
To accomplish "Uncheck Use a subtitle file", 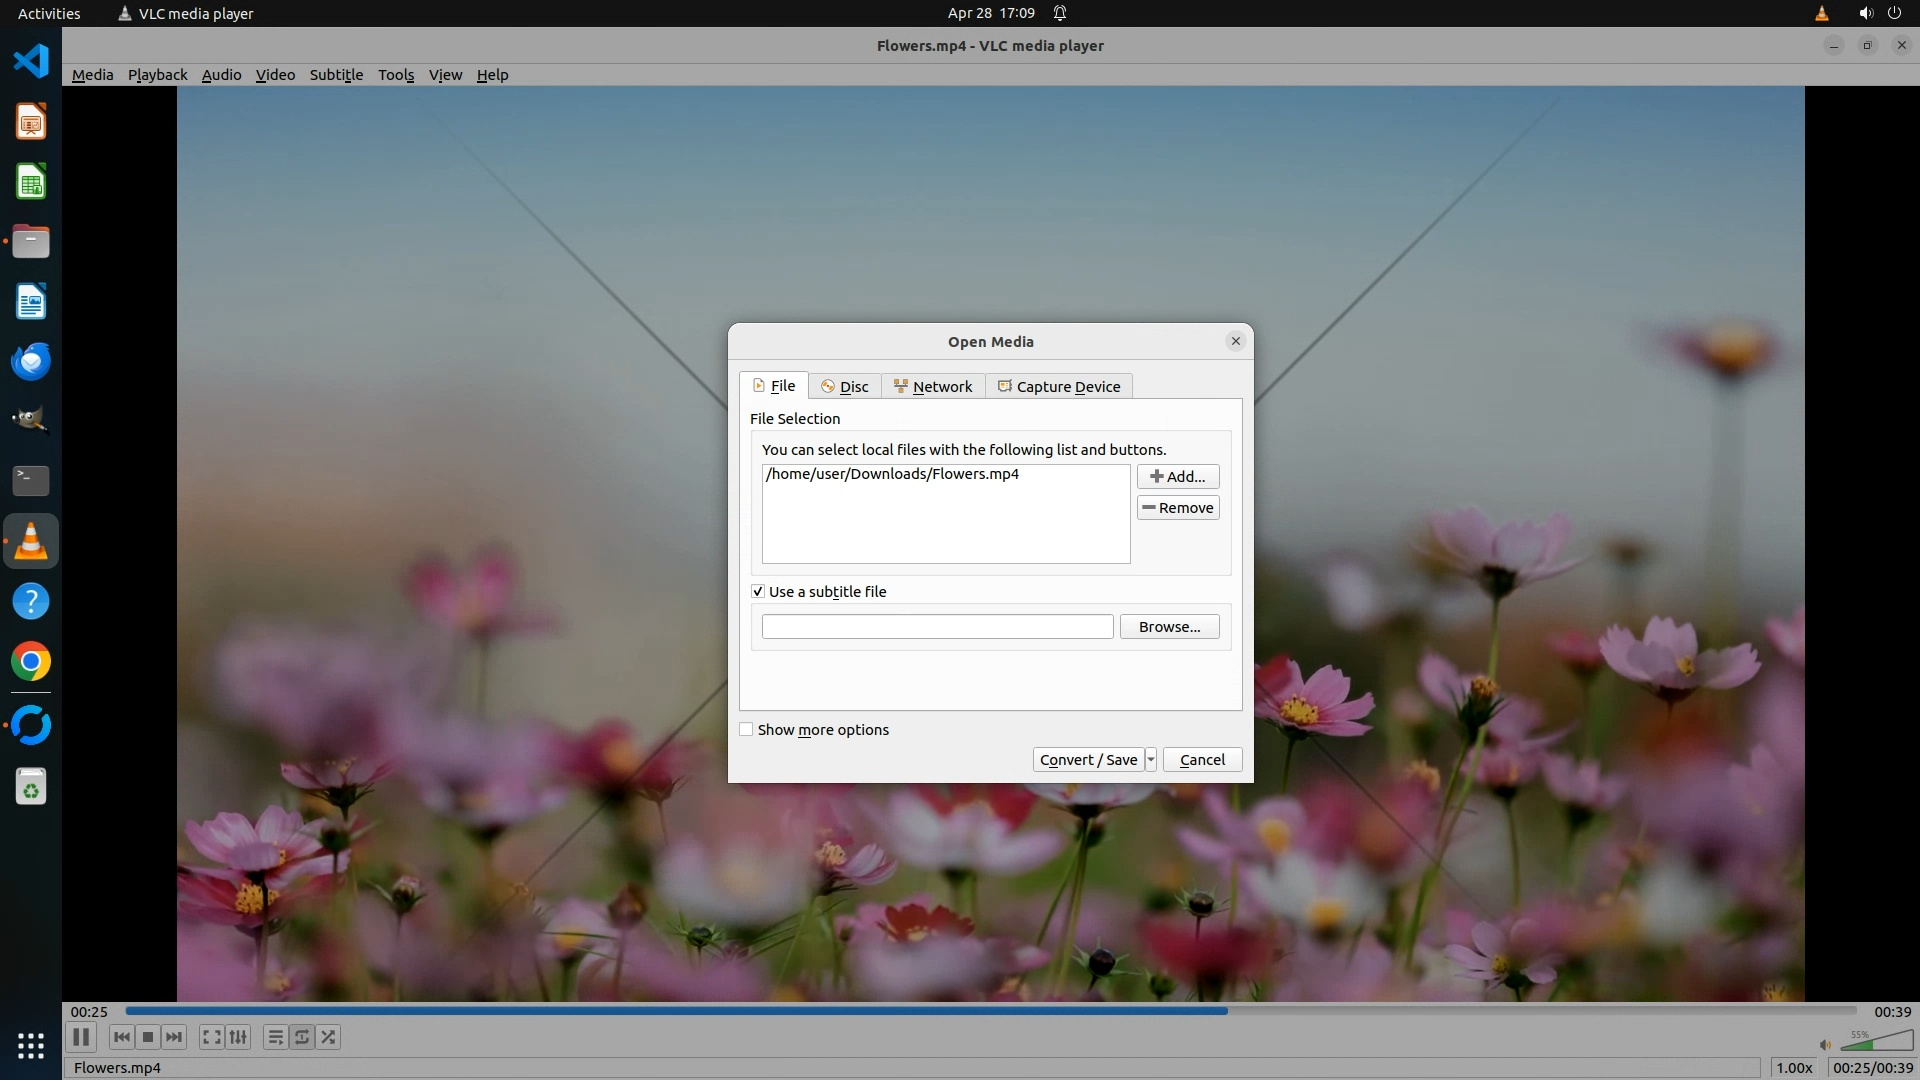I will [758, 592].
